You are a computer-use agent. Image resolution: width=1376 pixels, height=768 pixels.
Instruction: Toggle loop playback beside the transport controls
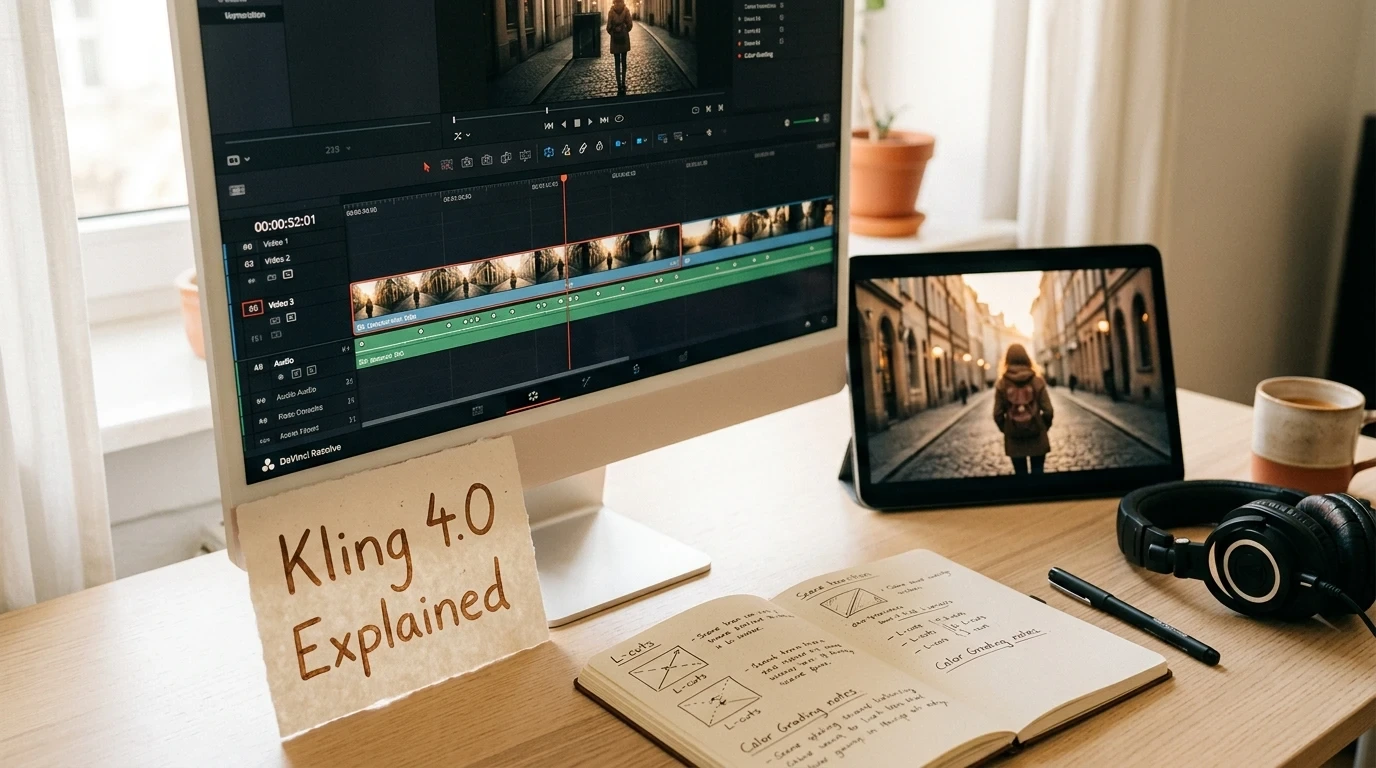619,119
